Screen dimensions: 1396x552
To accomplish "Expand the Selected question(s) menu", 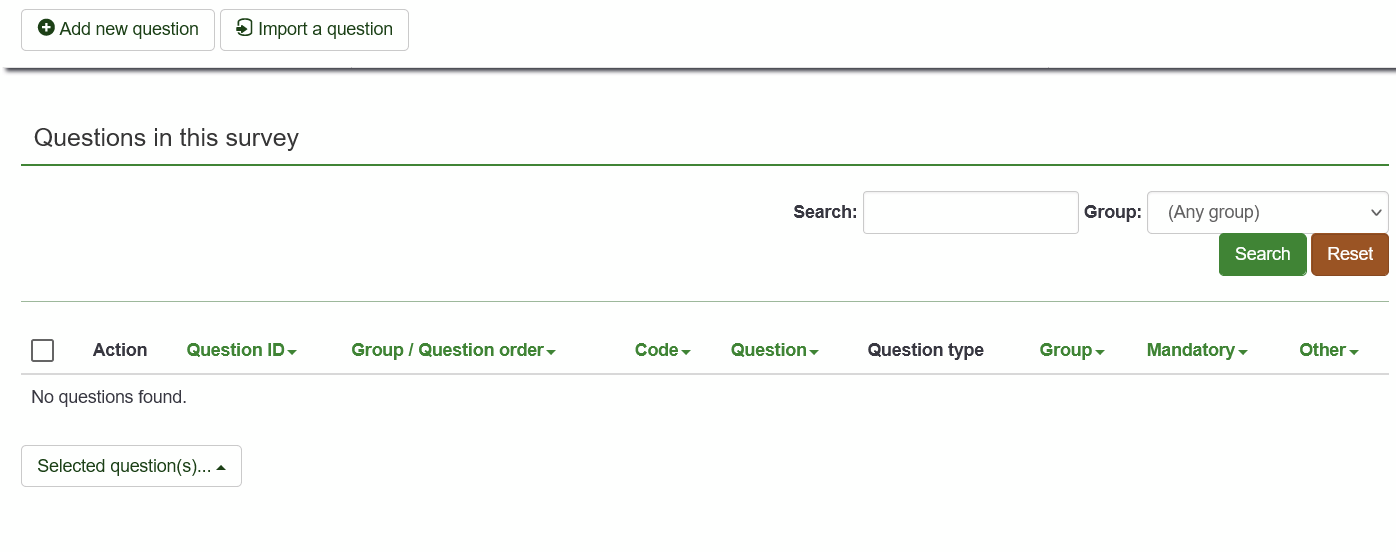I will [131, 466].
